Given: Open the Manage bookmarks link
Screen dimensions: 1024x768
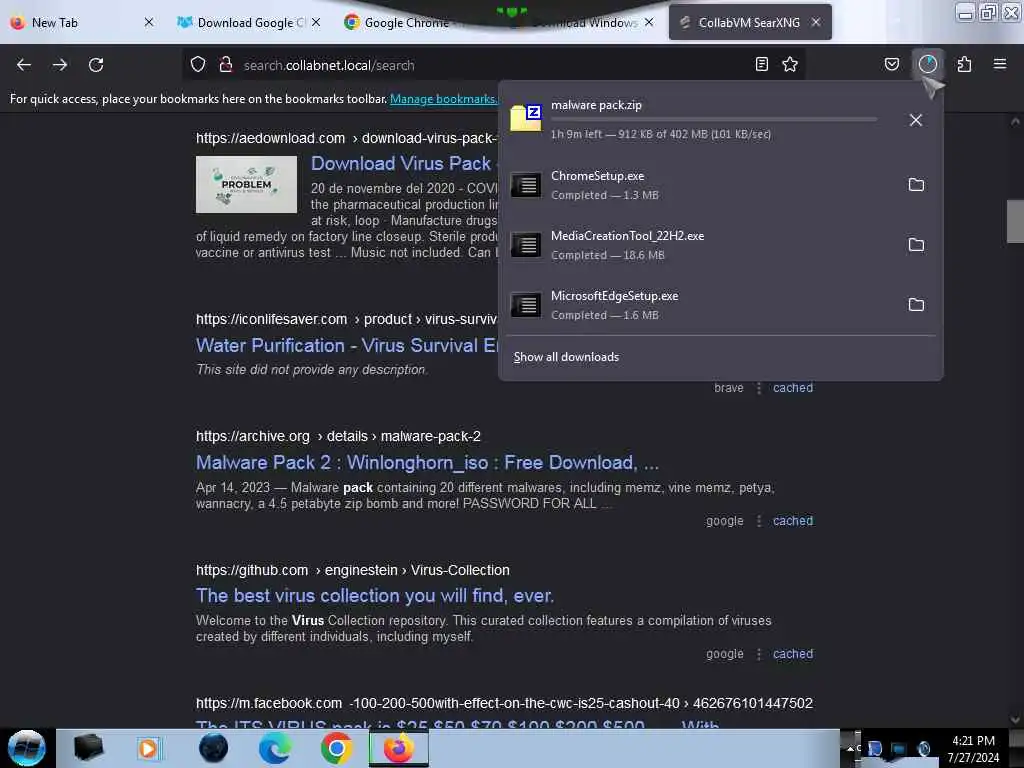Looking at the screenshot, I should [444, 99].
